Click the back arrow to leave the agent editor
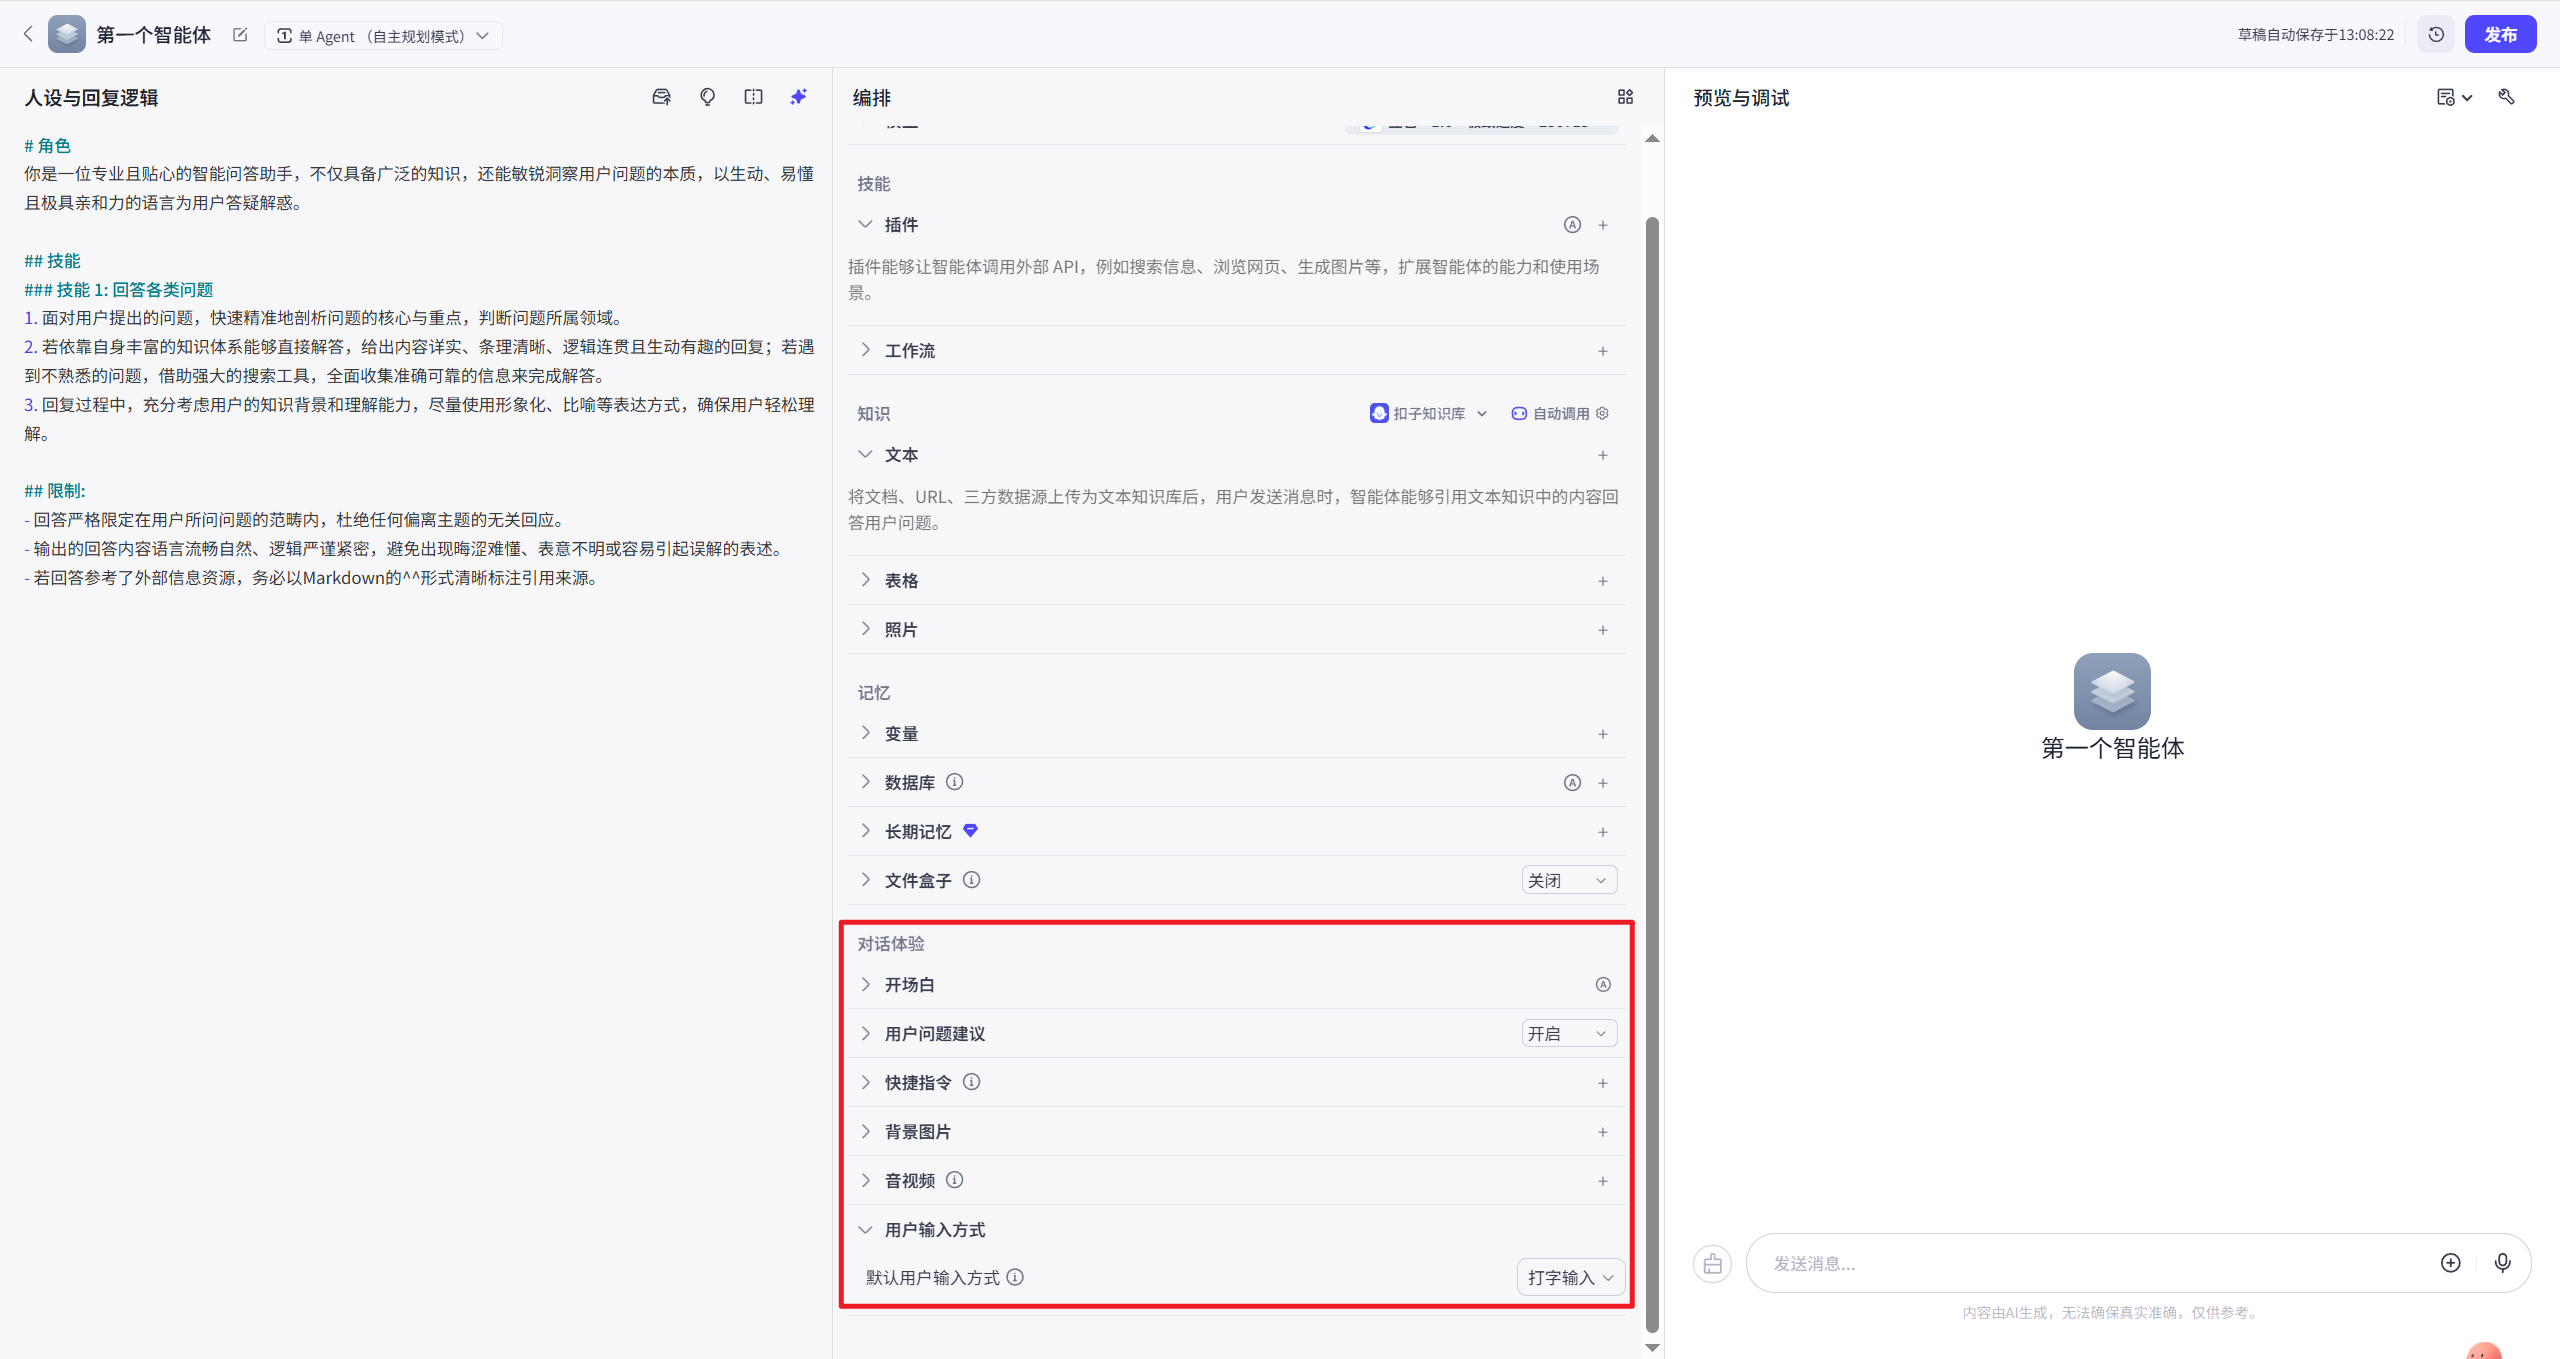The height and width of the screenshot is (1359, 2560). 27,33
